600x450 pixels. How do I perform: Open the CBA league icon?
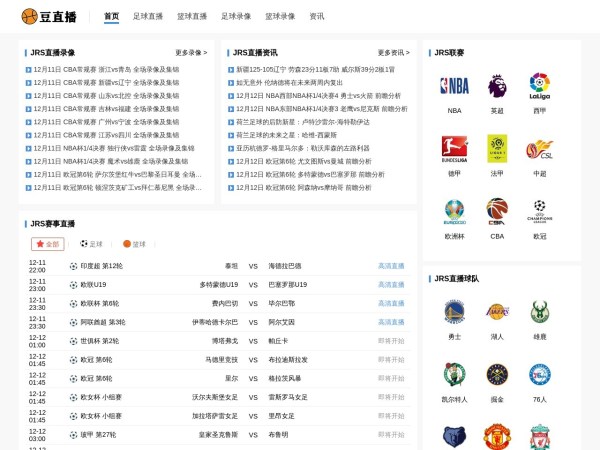pos(497,211)
